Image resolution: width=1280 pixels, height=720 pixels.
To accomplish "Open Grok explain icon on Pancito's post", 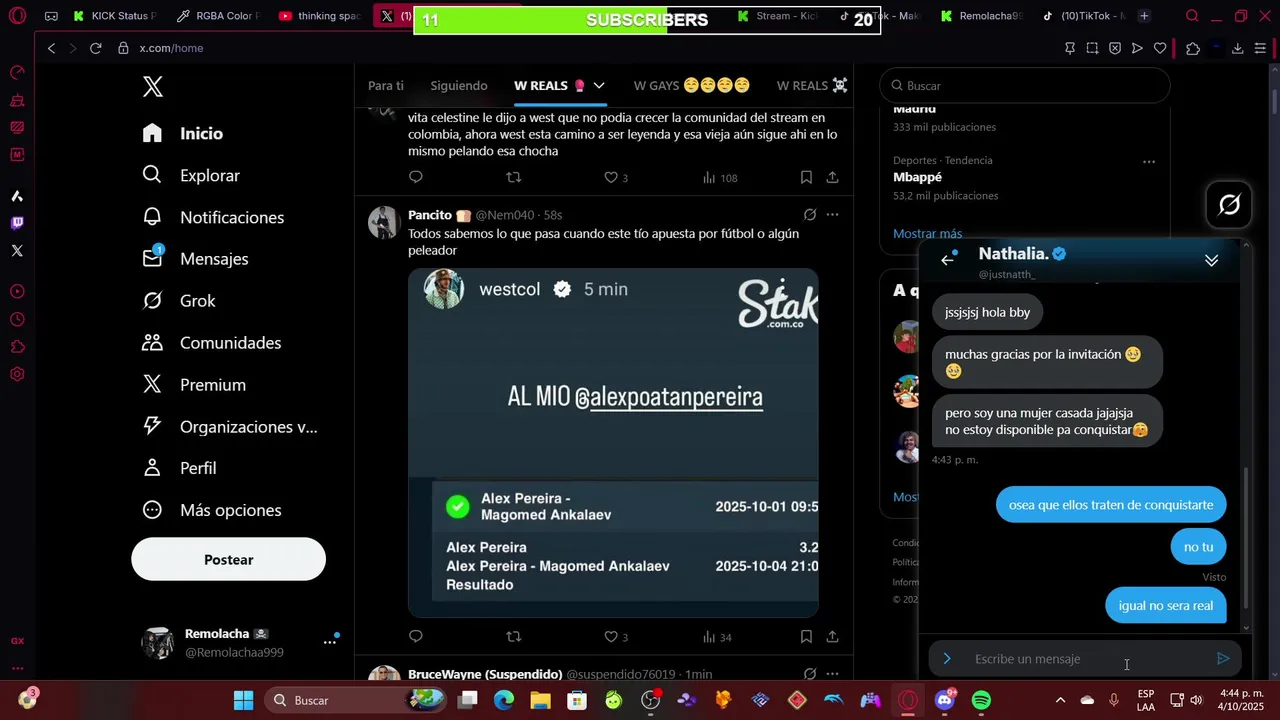I will [810, 215].
